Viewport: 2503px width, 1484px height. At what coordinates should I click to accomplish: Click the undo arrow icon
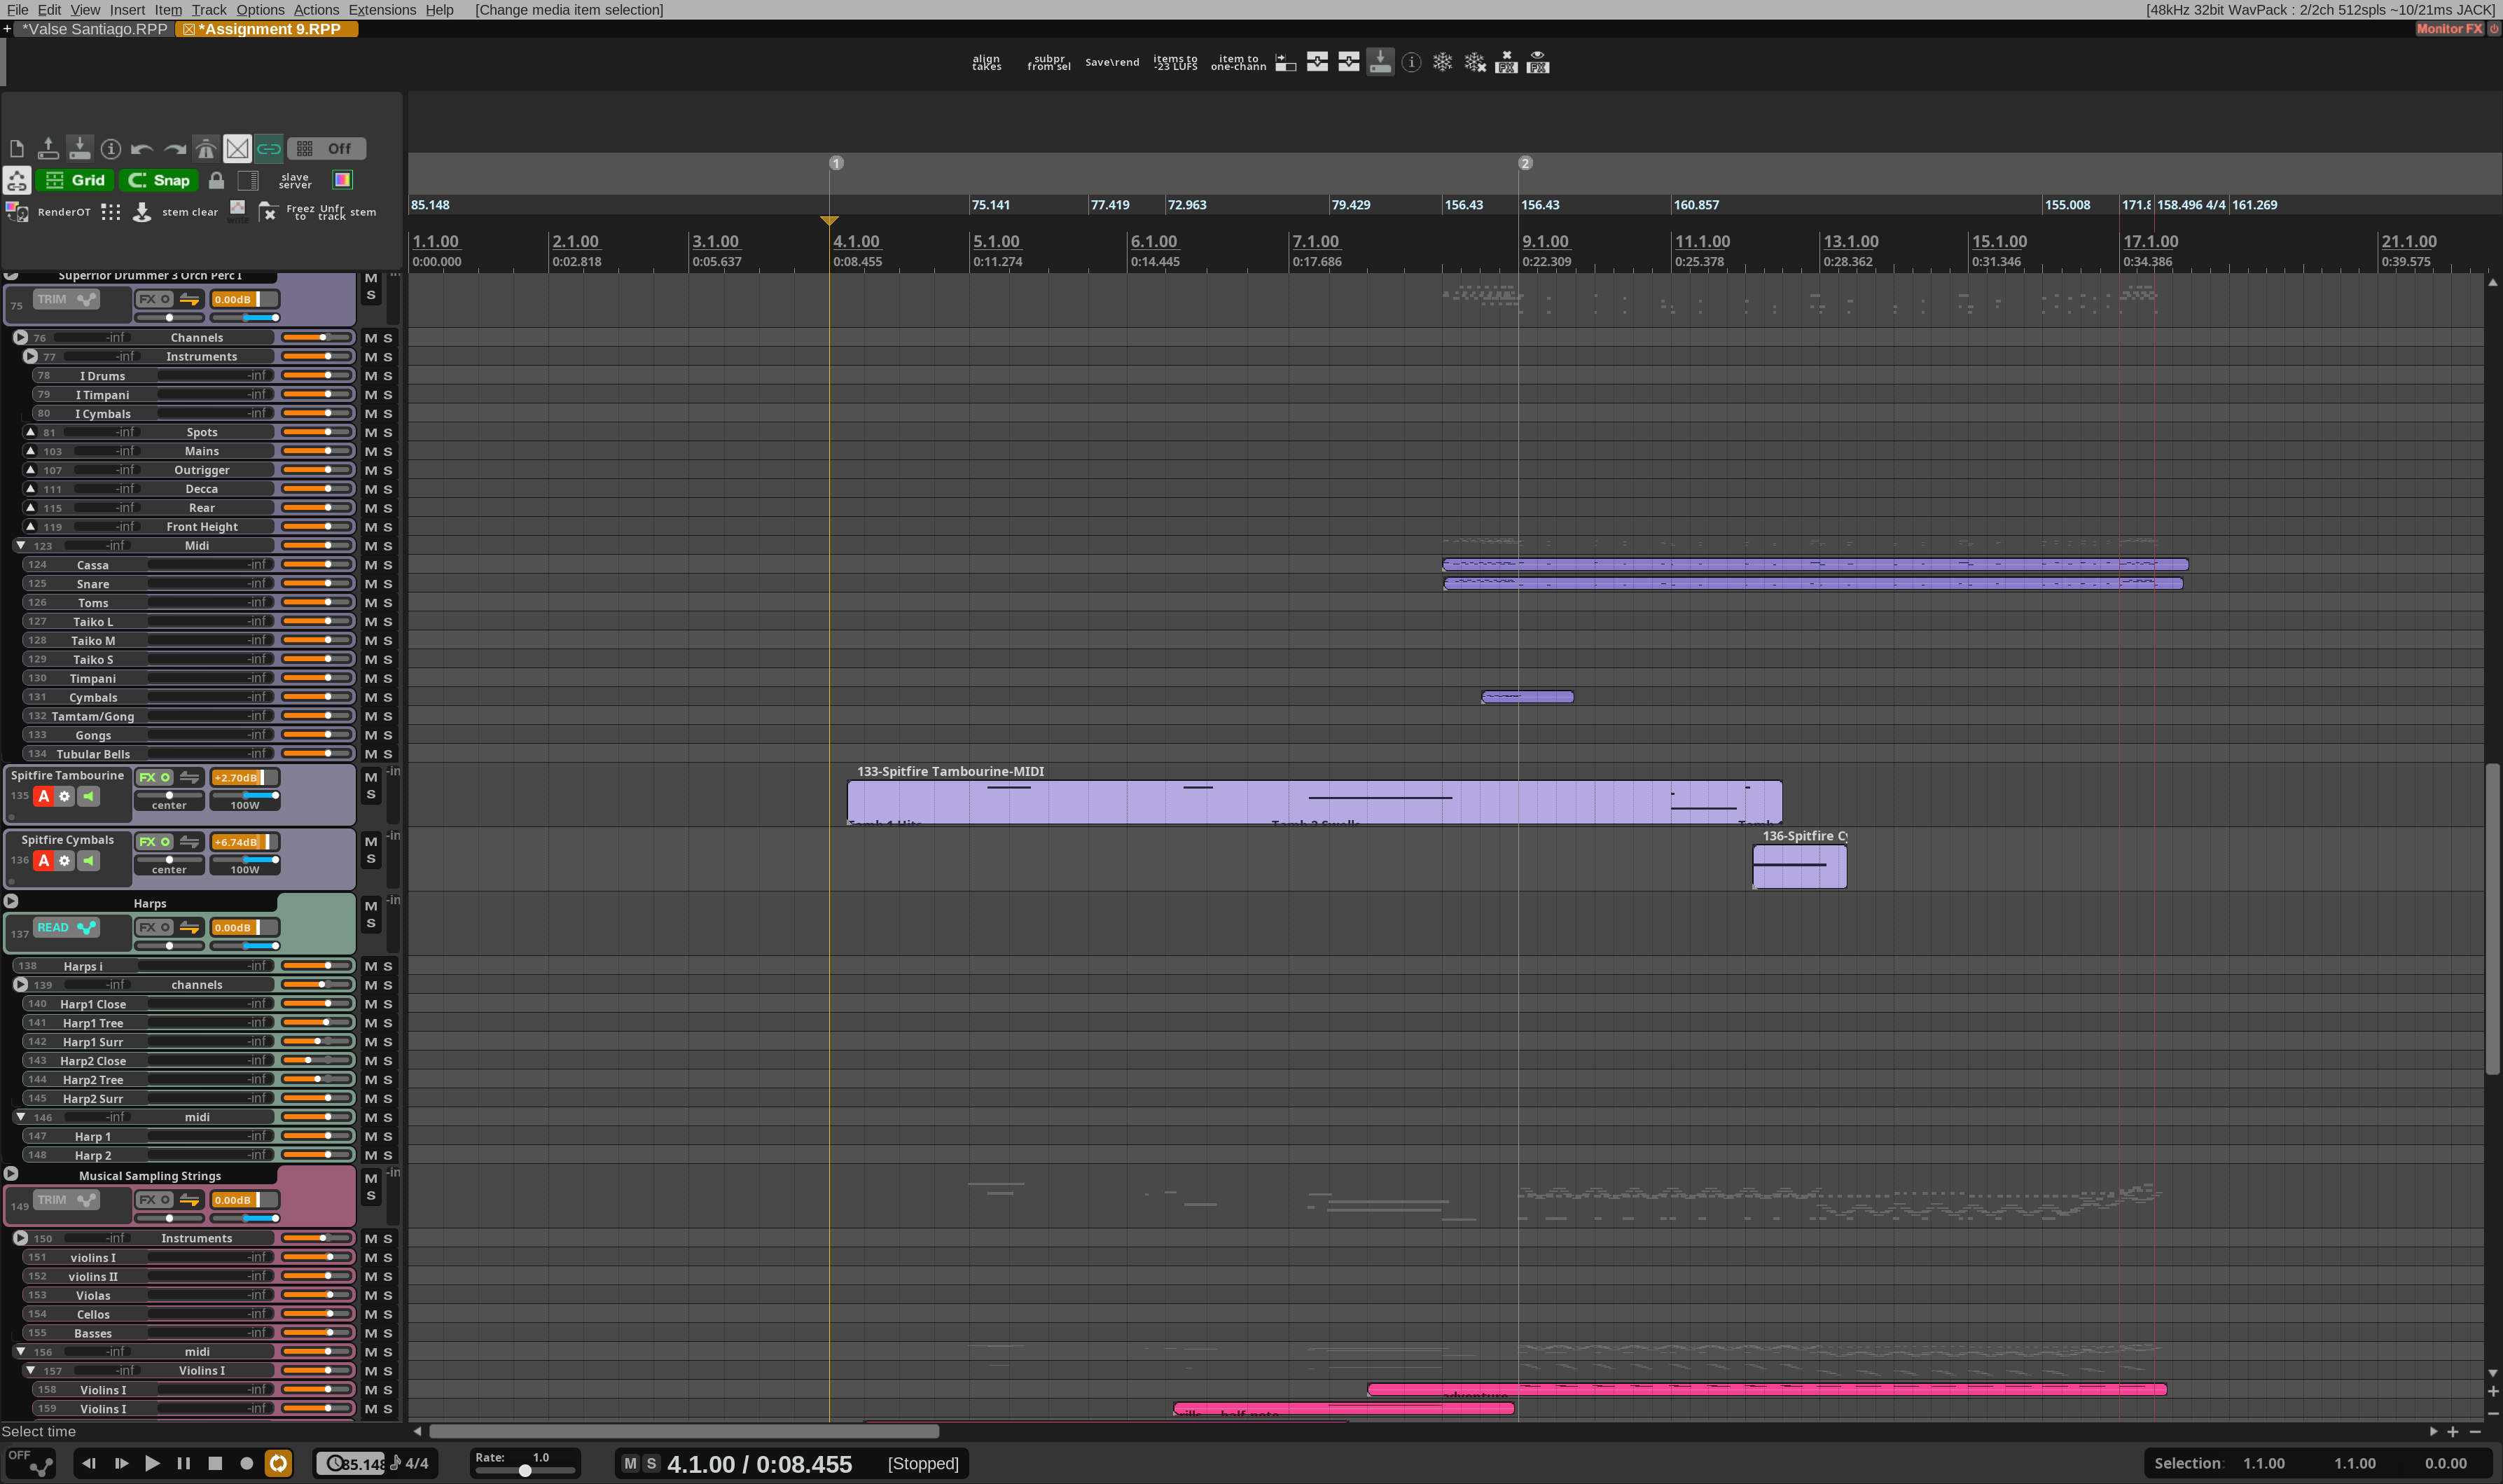(142, 149)
